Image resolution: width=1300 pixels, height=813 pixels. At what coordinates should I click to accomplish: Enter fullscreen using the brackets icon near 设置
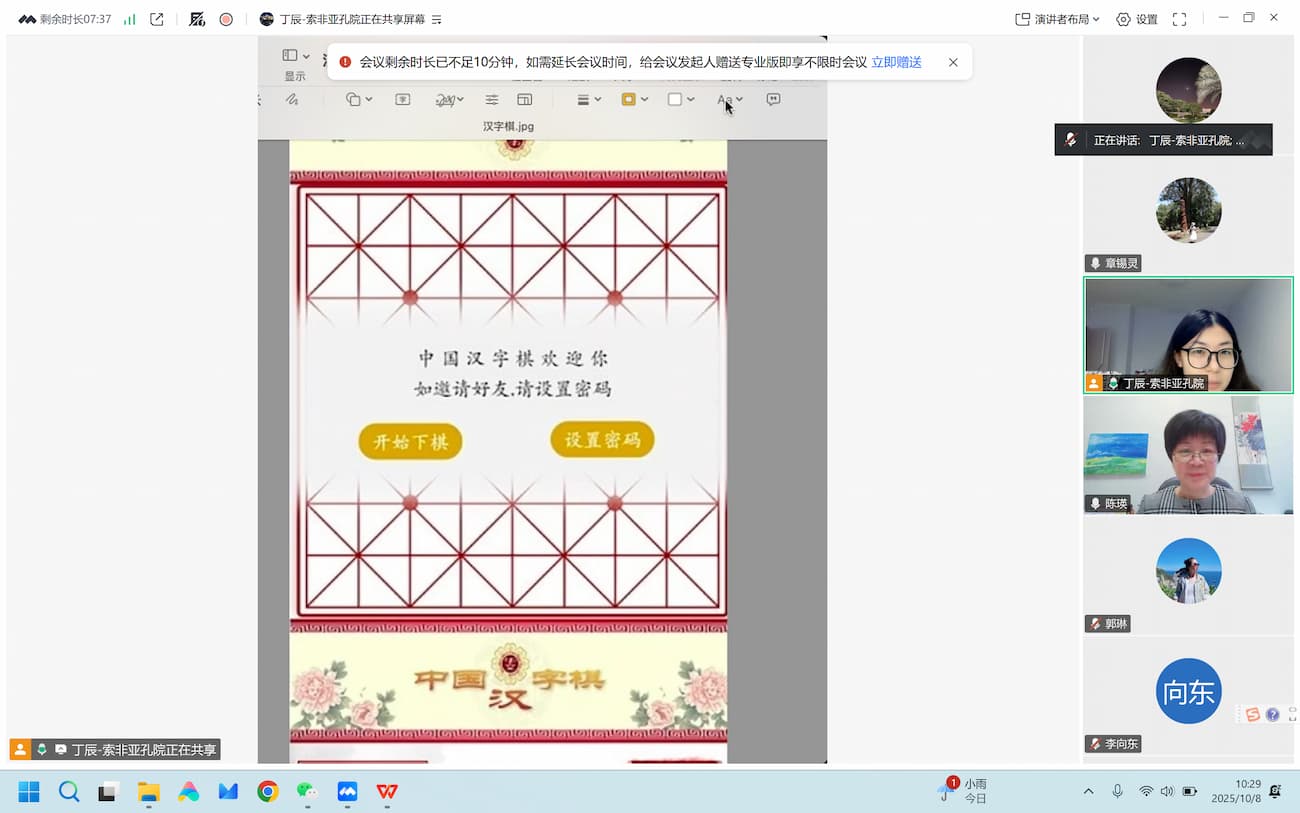pyautogui.click(x=1182, y=18)
